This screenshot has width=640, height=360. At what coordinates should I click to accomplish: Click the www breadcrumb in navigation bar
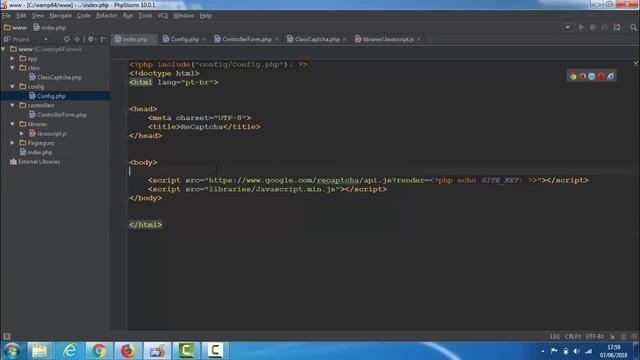click(15, 27)
